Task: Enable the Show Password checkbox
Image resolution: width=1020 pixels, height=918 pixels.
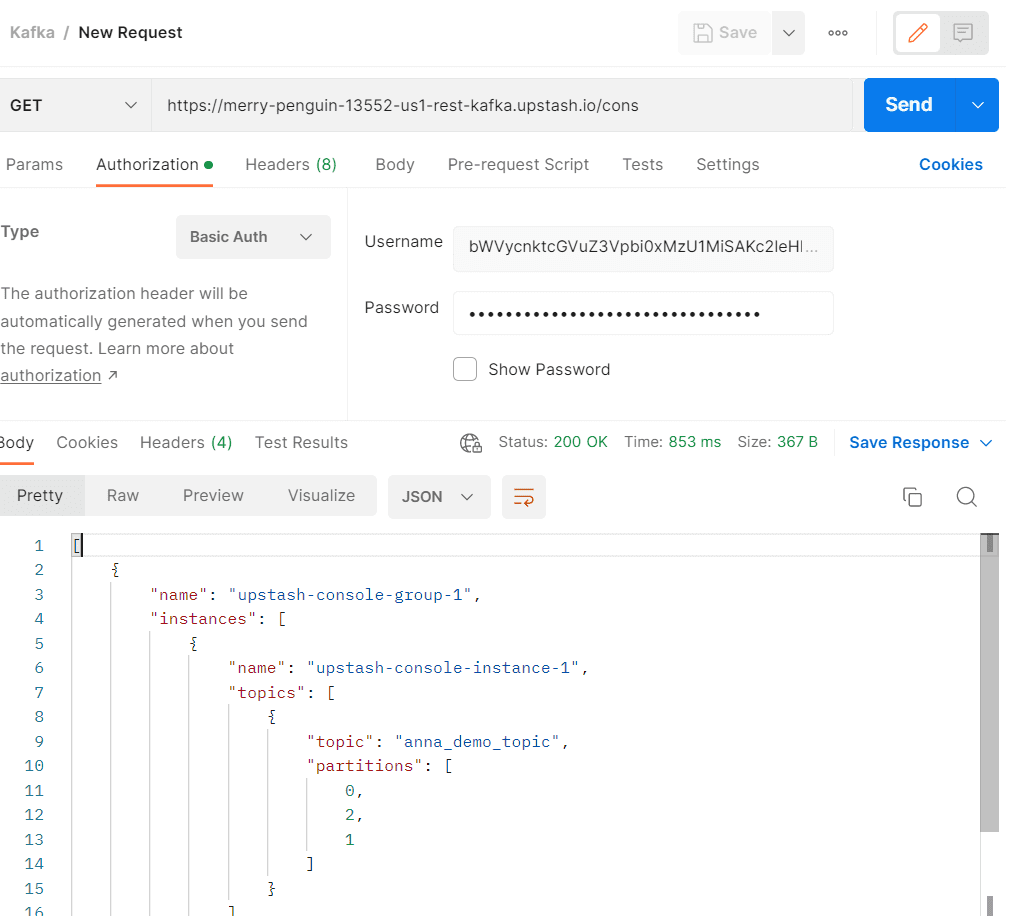Action: [465, 369]
